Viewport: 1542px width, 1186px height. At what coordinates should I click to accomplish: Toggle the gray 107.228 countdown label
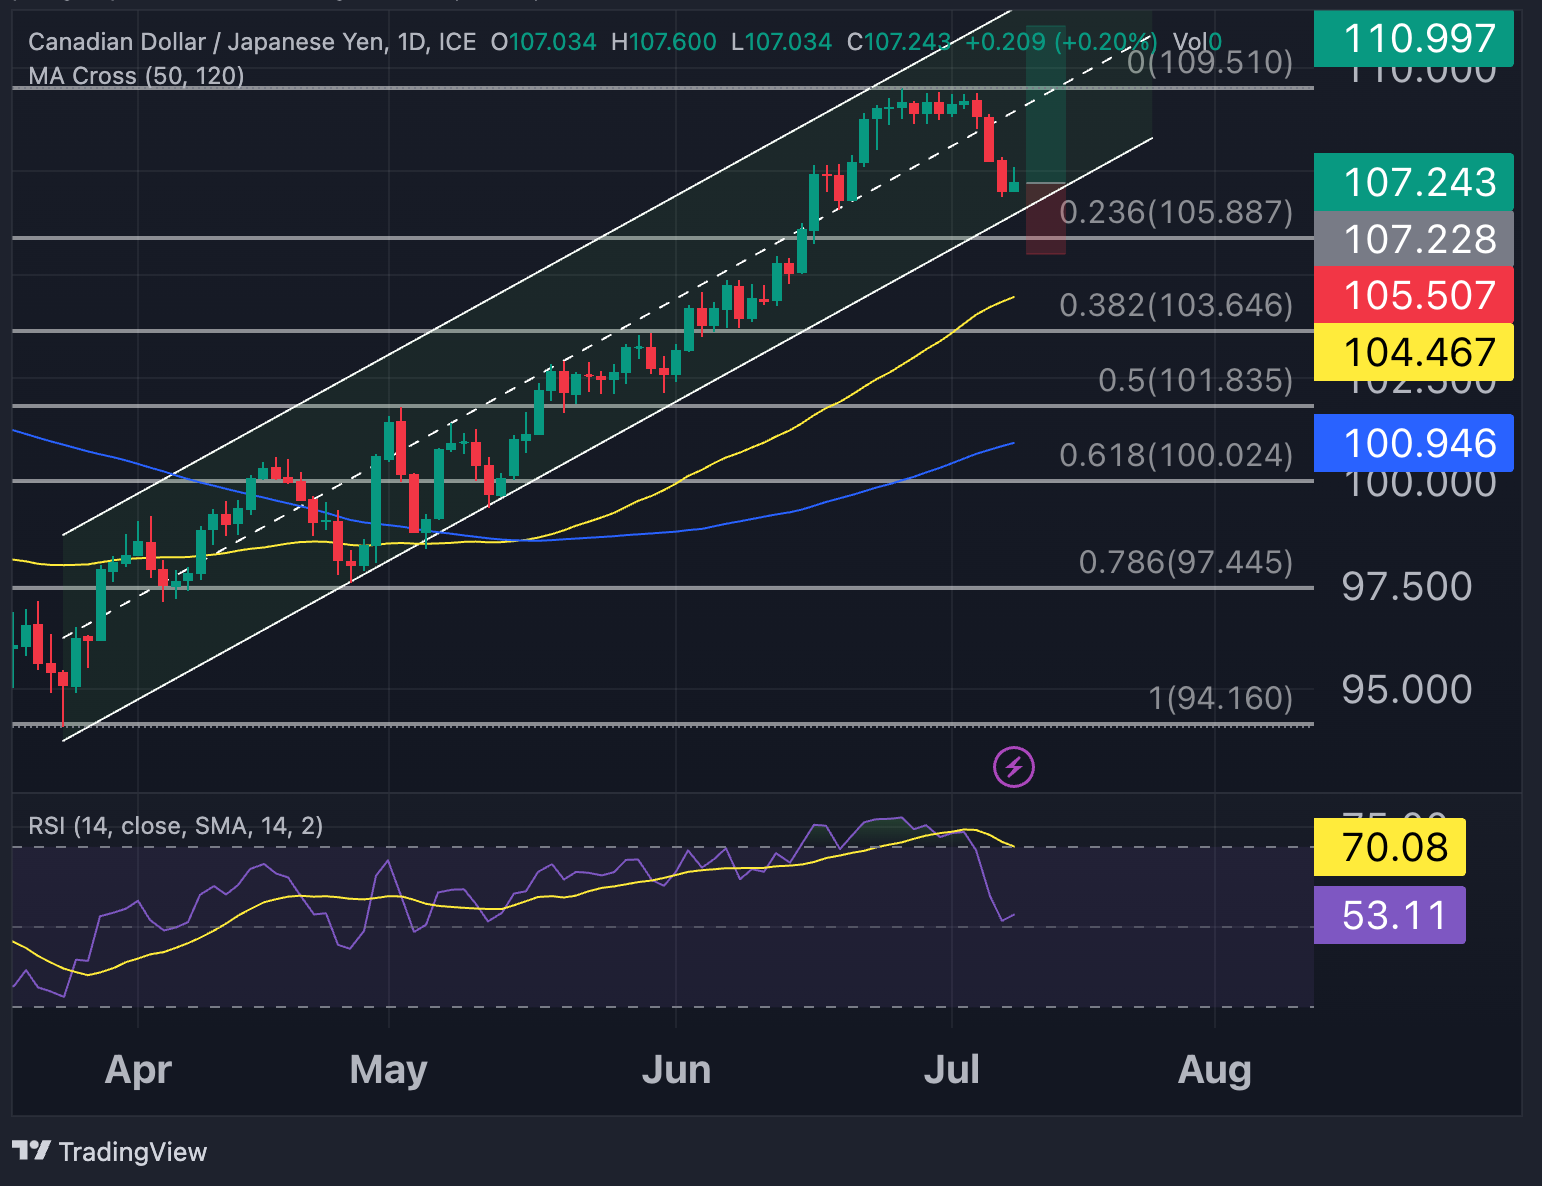1413,239
